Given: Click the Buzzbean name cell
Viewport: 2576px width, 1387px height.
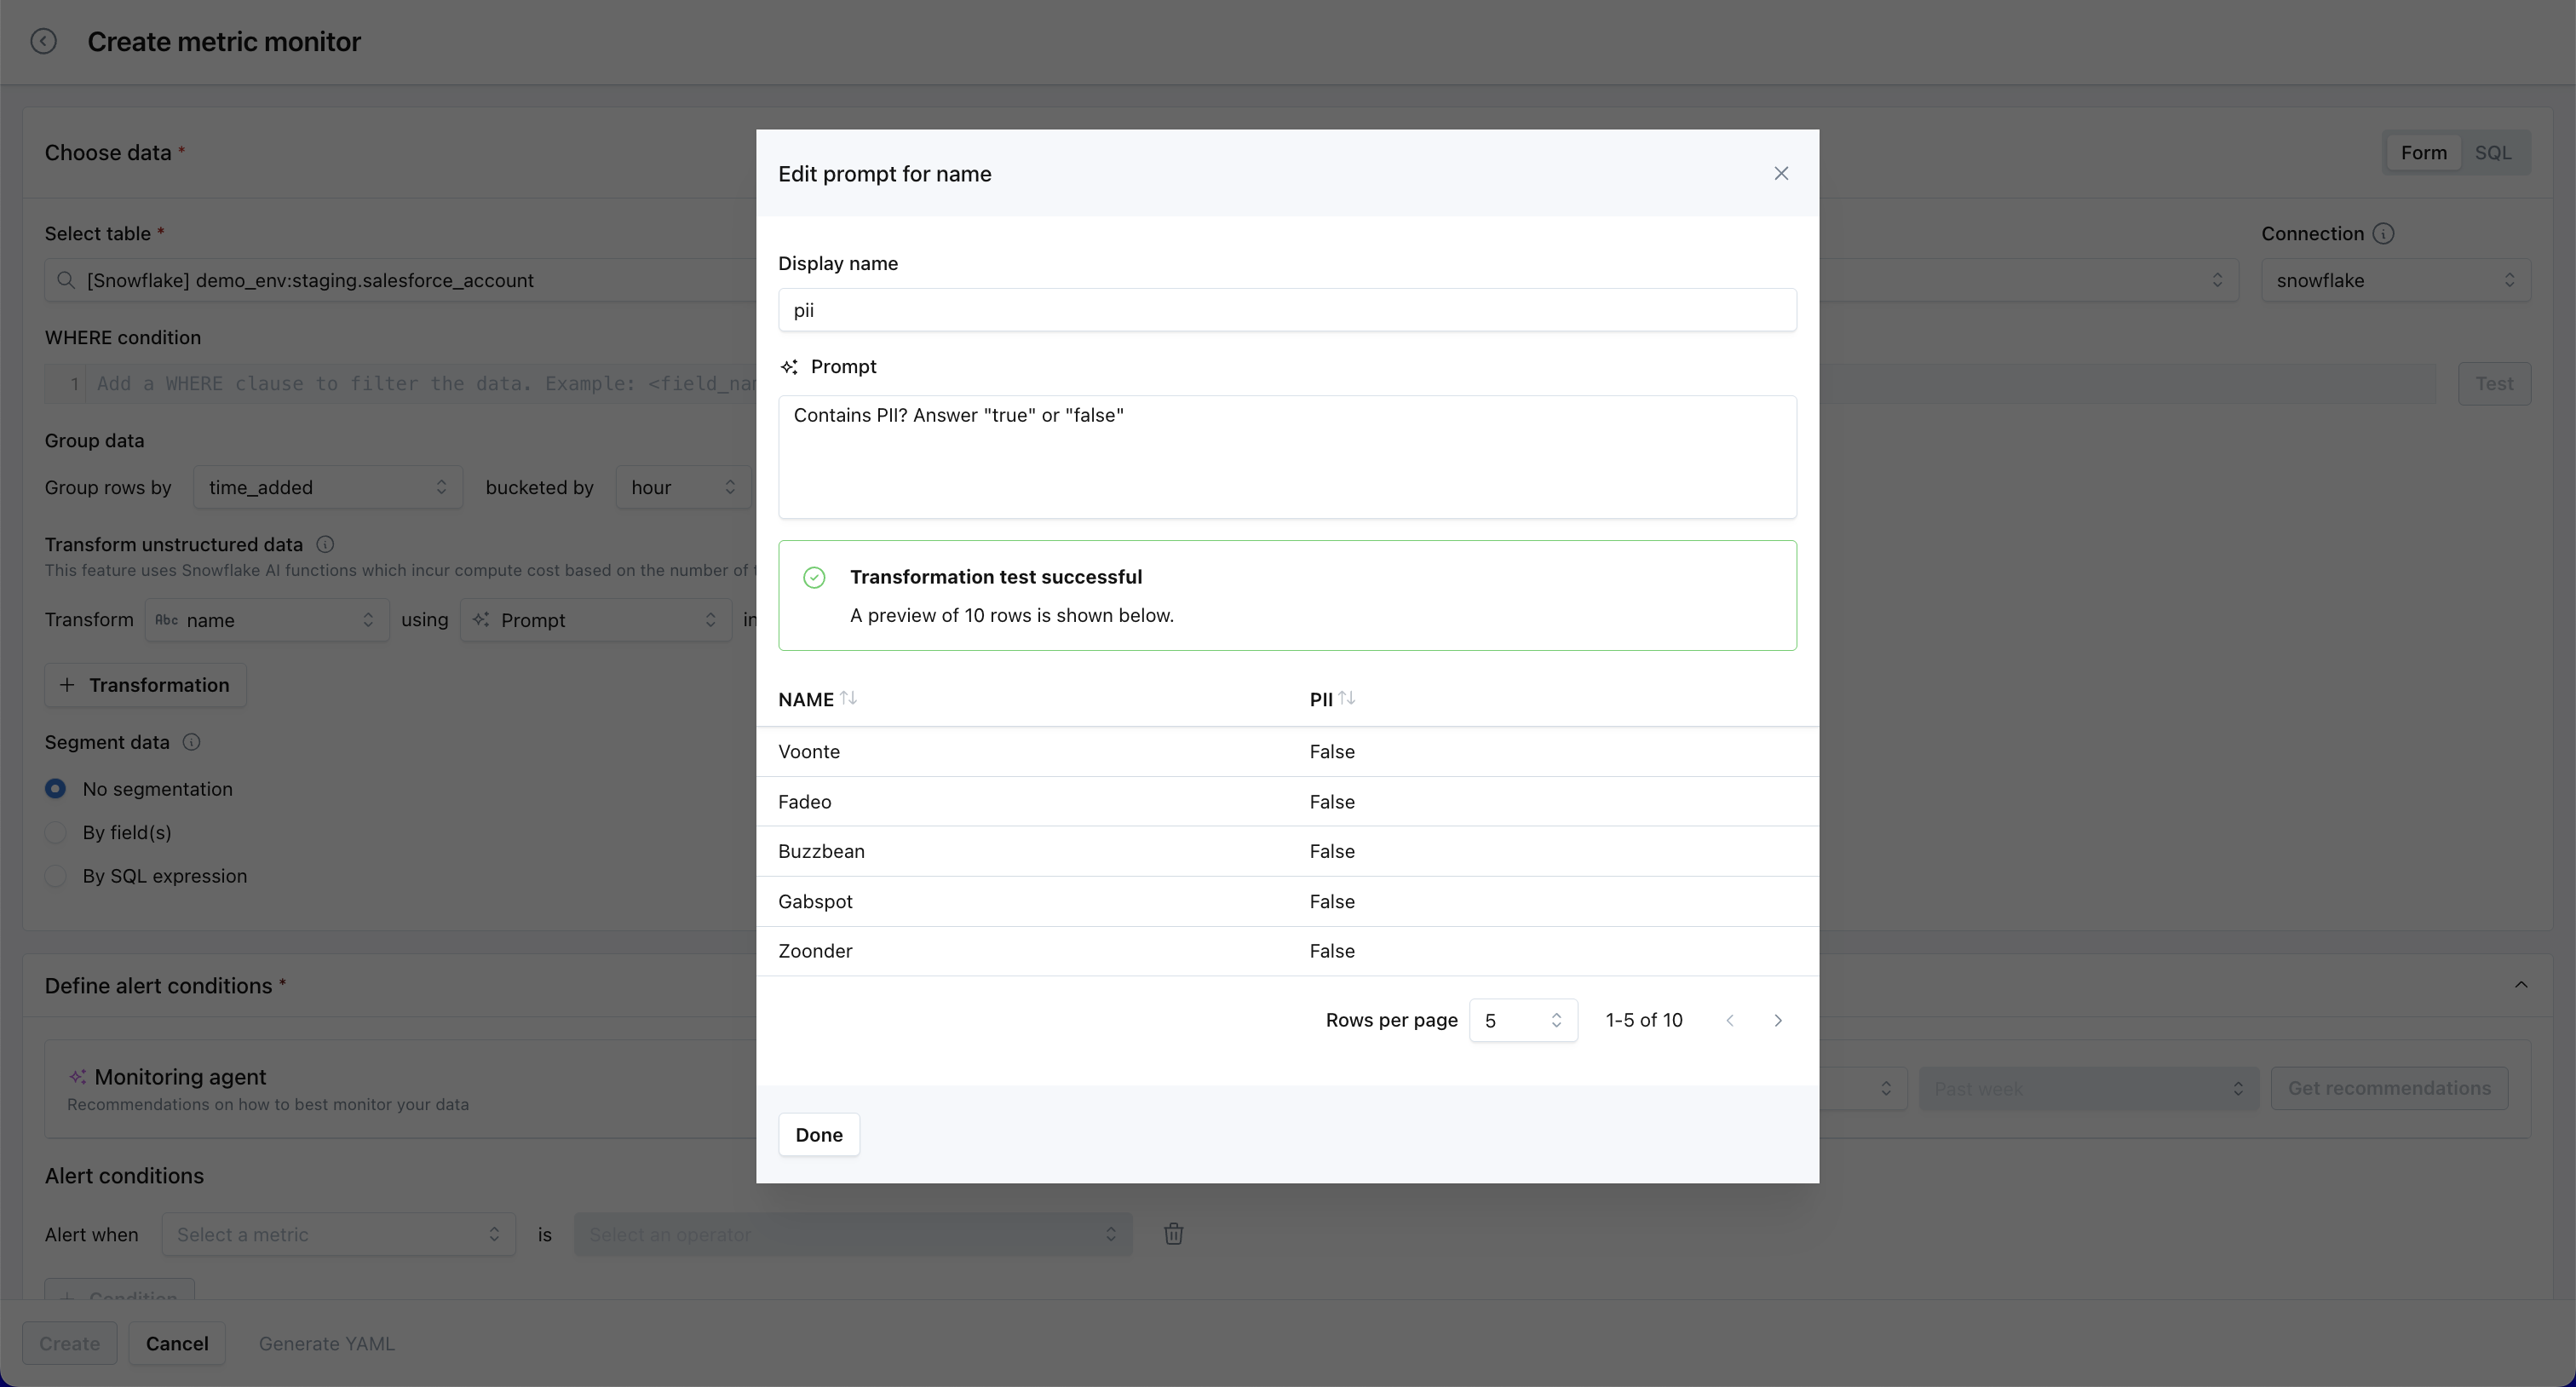Looking at the screenshot, I should (x=821, y=851).
